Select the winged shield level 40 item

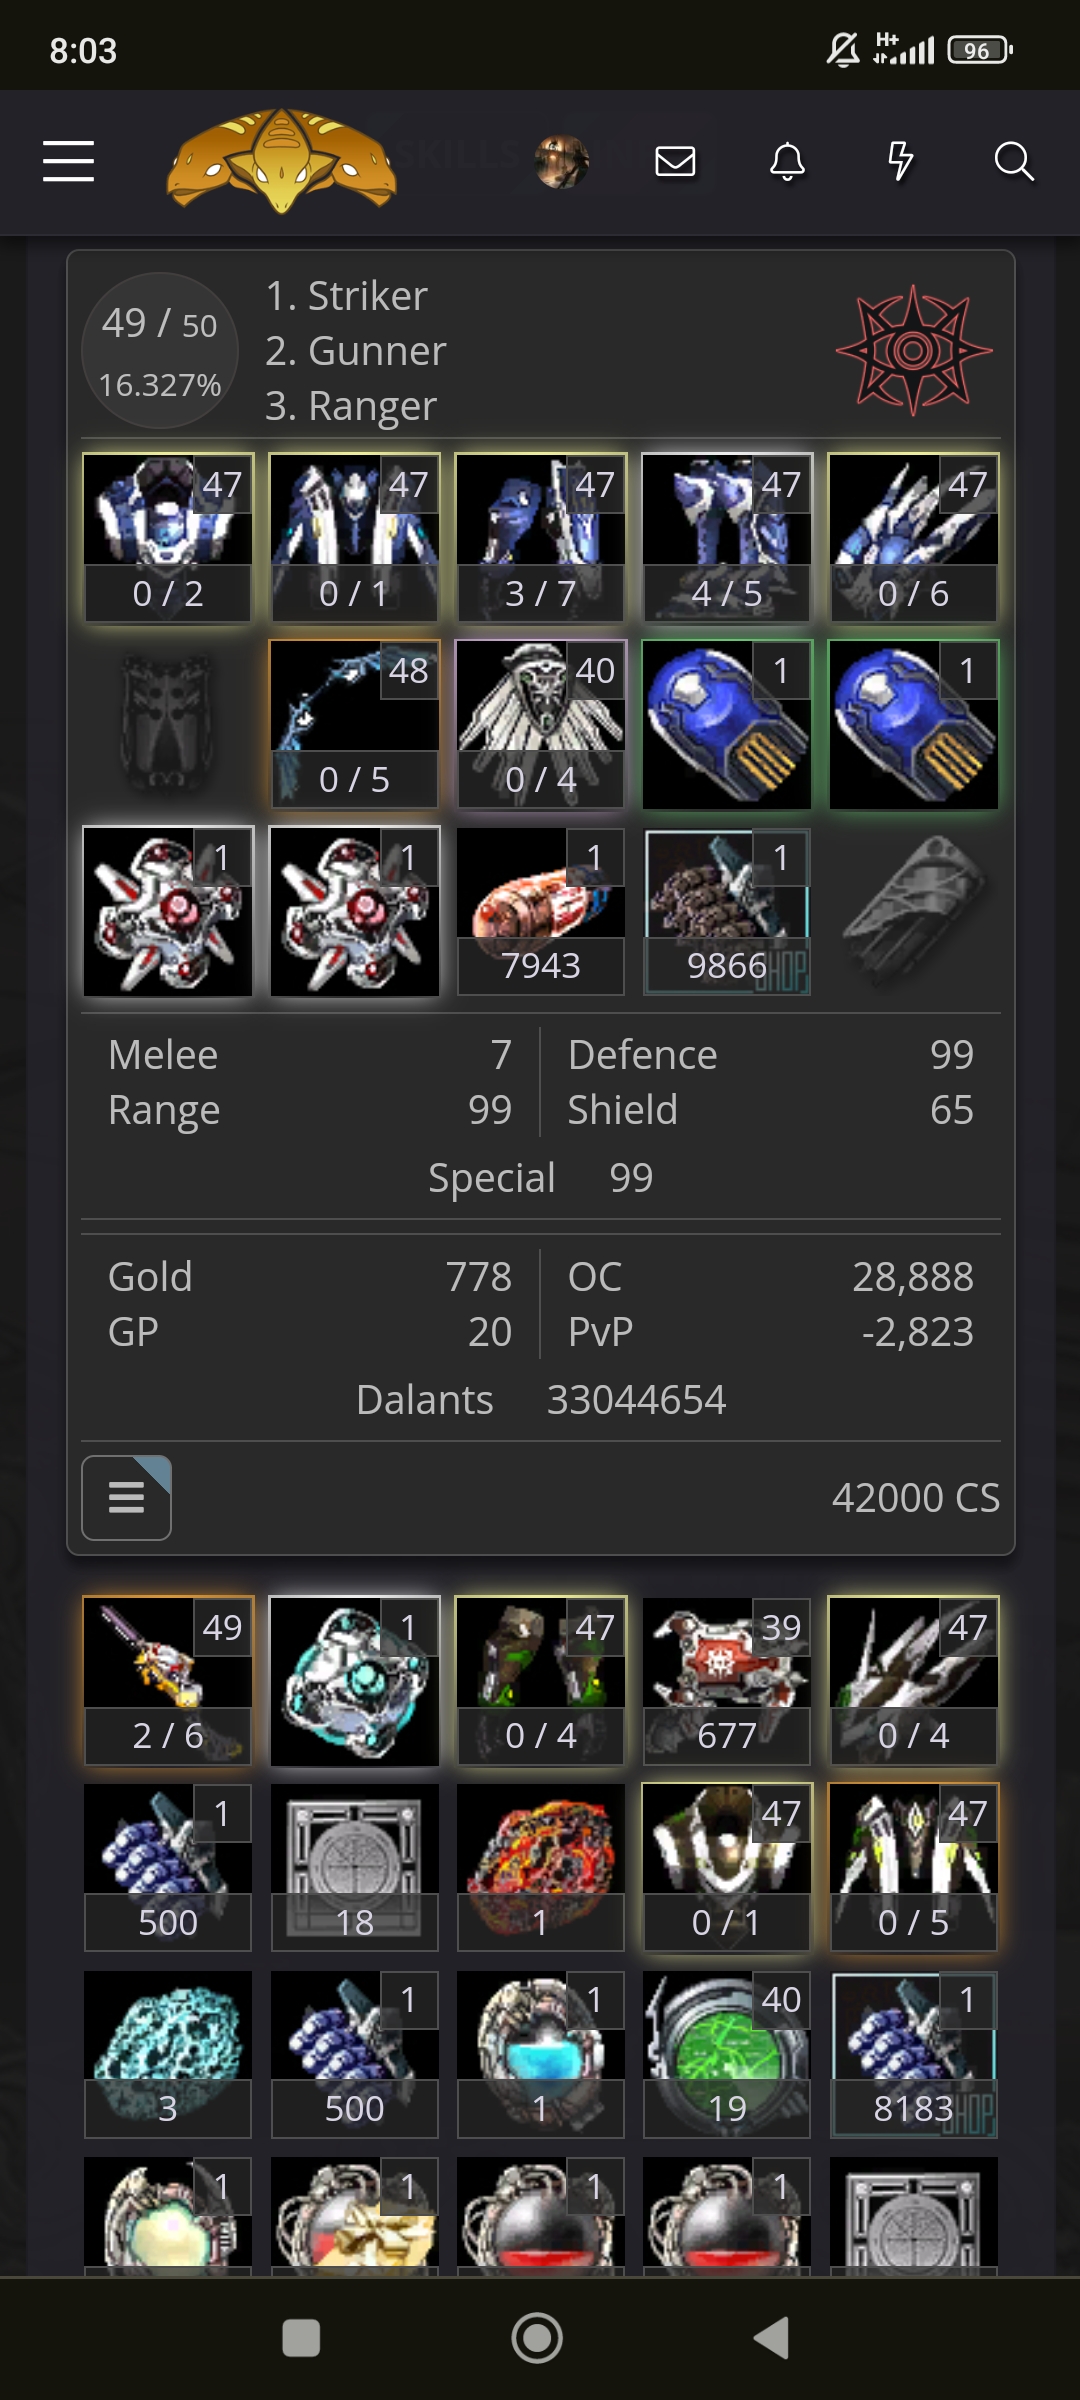pyautogui.click(x=541, y=724)
